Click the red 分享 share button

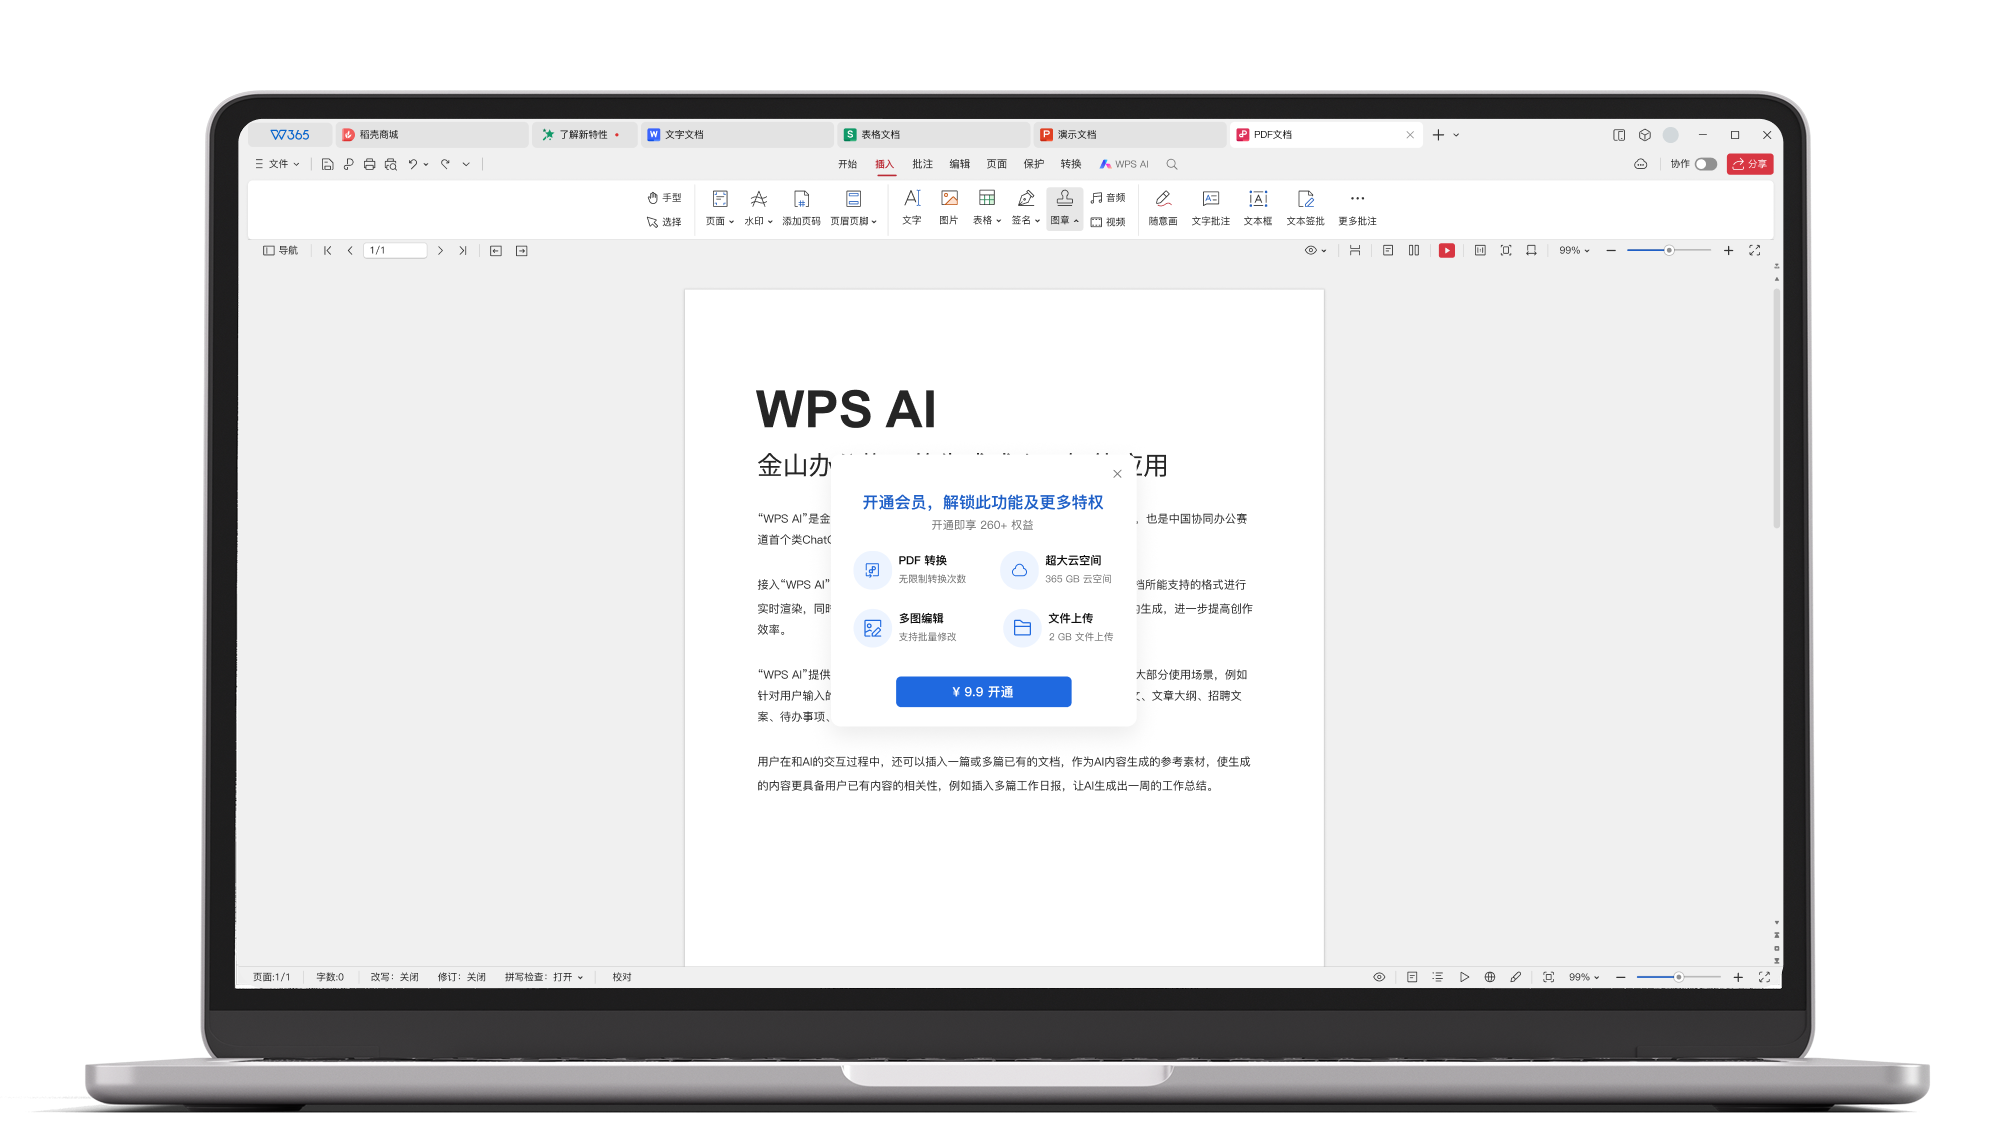tap(1749, 164)
